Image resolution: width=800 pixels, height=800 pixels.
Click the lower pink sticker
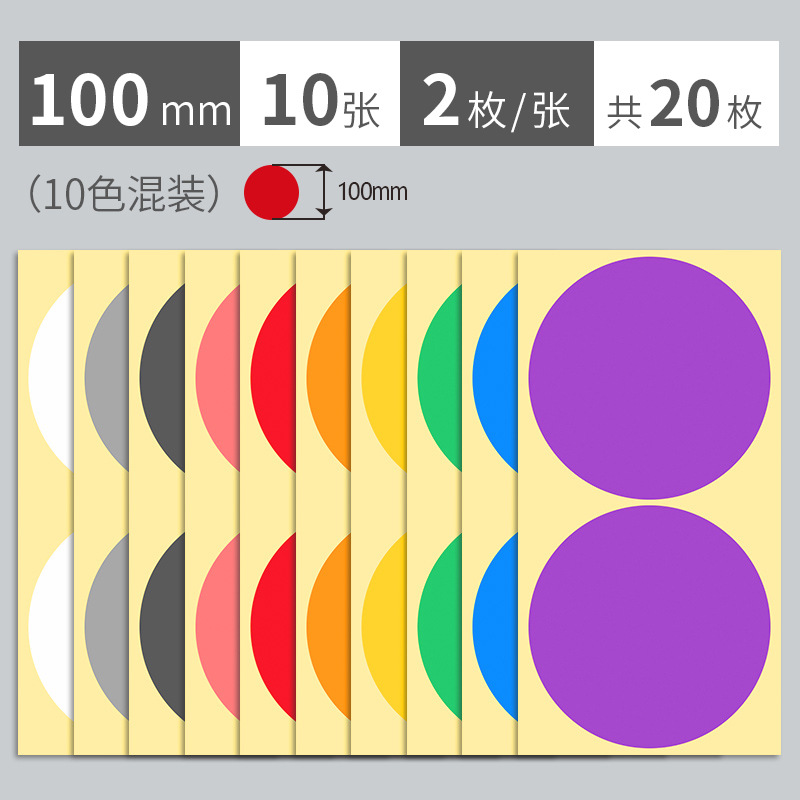tap(218, 627)
